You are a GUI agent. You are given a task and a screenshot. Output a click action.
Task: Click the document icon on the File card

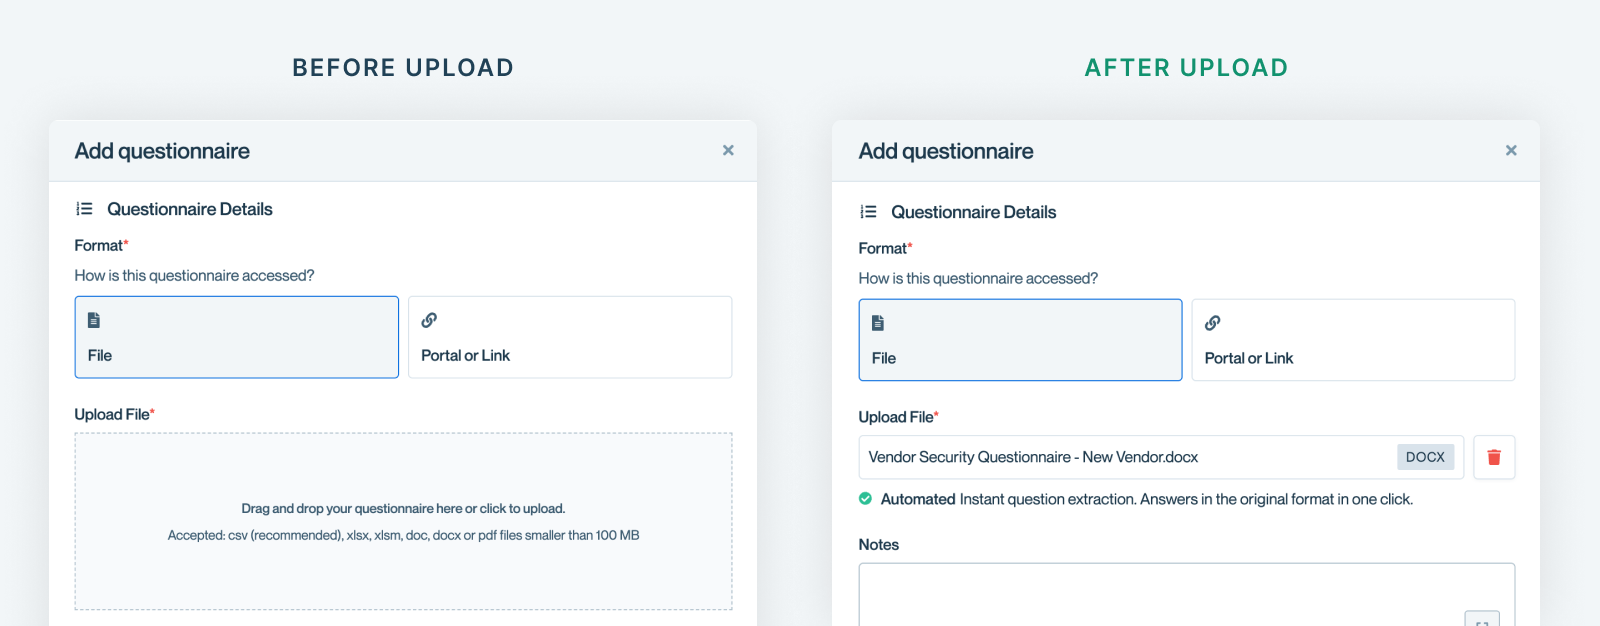(93, 318)
